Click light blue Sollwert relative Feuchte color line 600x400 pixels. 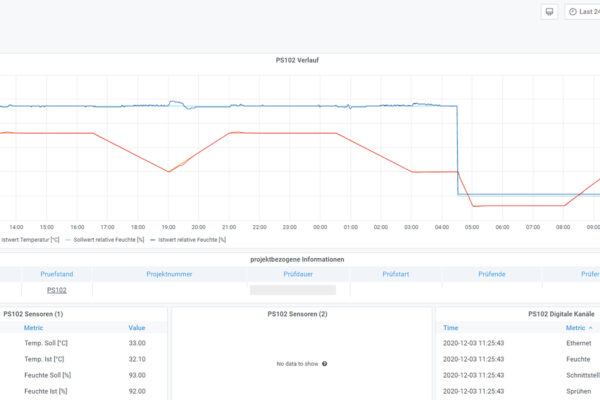point(68,240)
